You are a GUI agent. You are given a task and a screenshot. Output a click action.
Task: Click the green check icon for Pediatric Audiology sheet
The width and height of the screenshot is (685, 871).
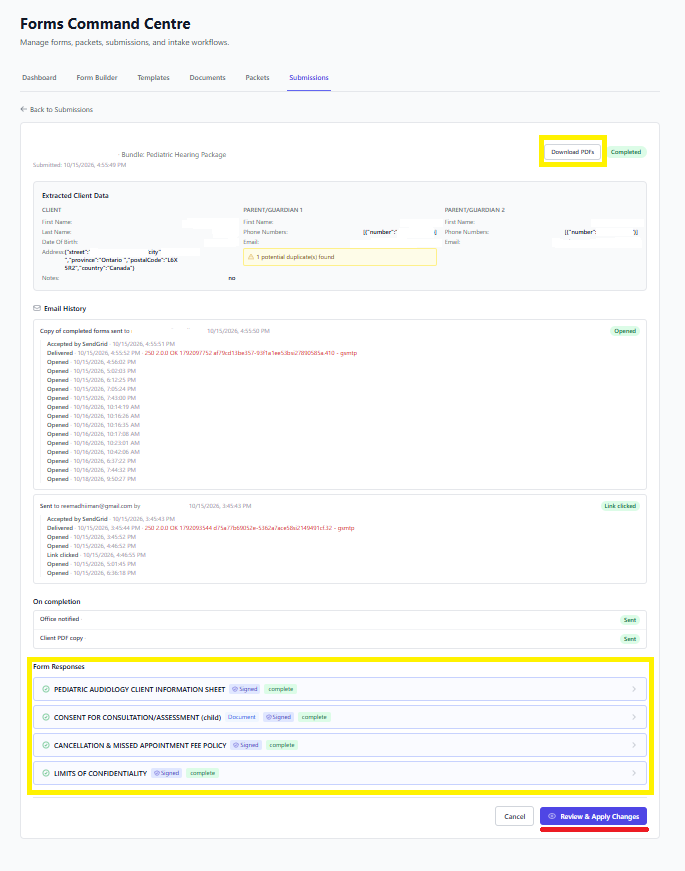coord(46,689)
